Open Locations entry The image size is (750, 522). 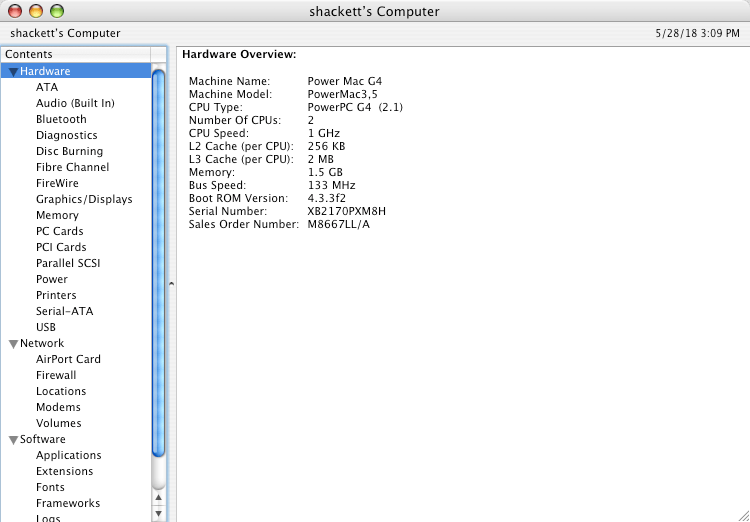[61, 391]
